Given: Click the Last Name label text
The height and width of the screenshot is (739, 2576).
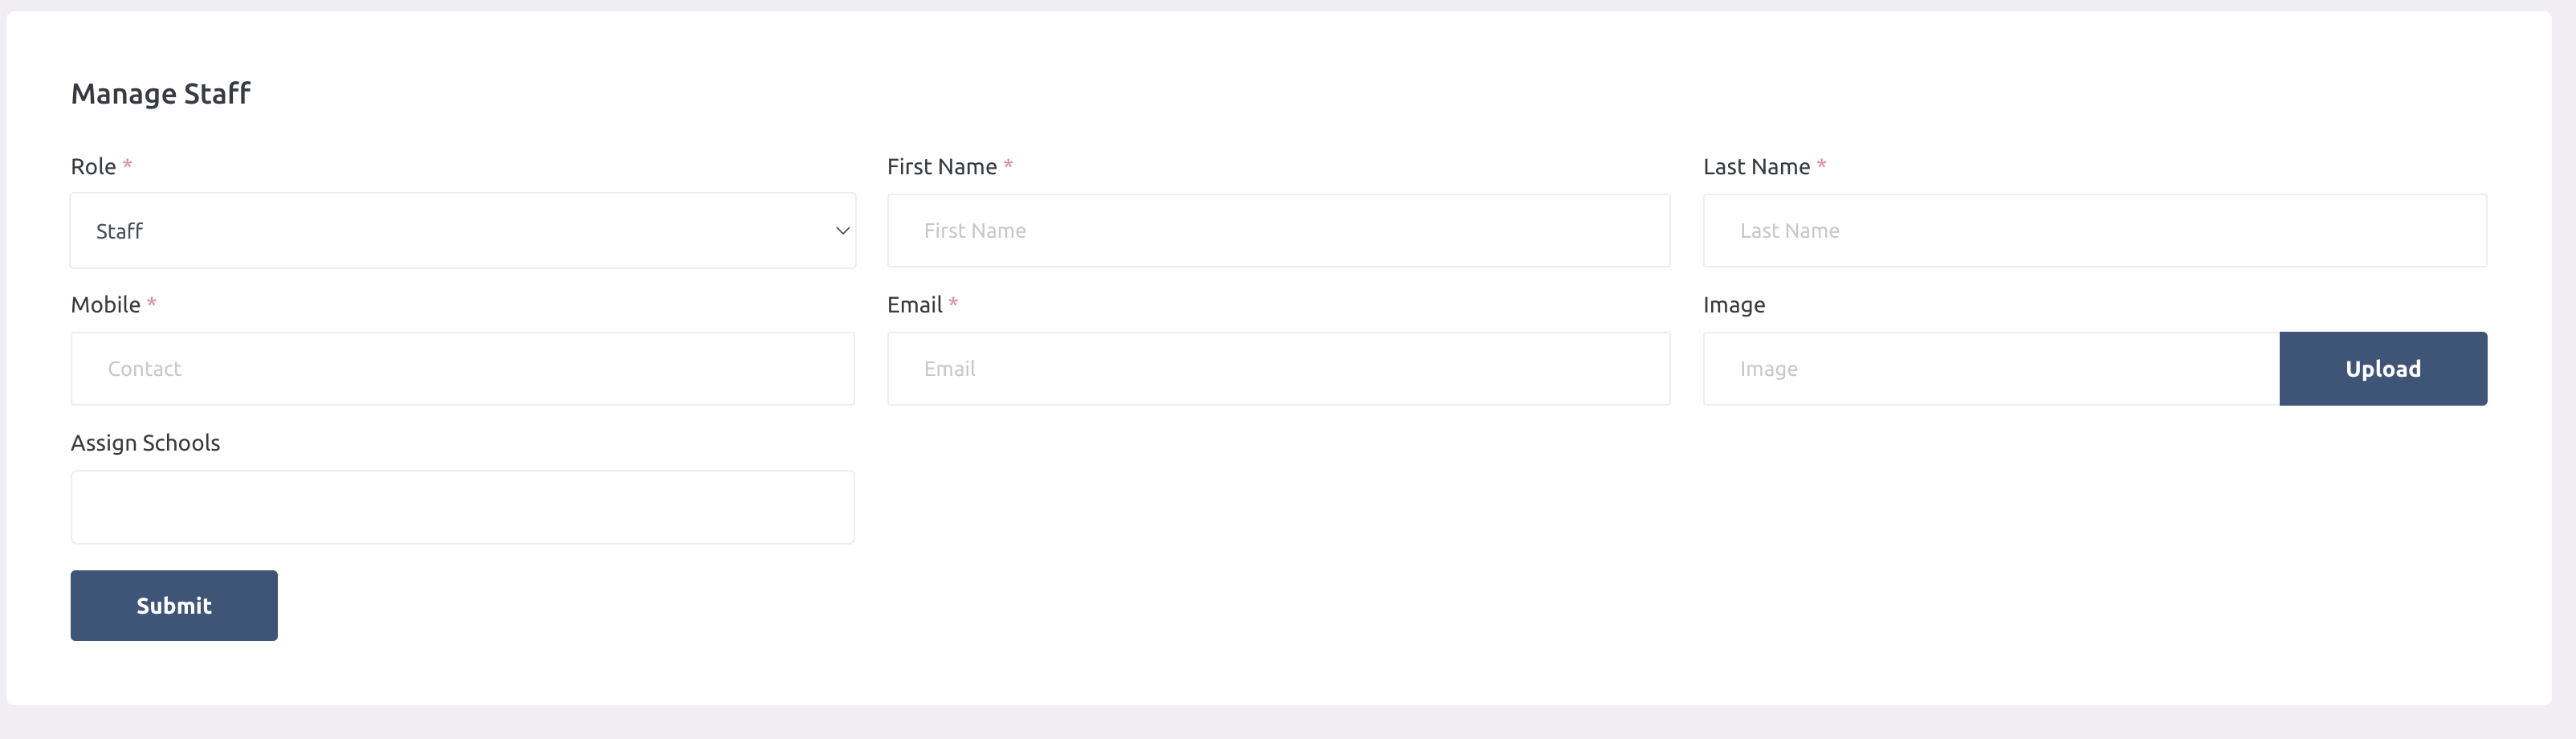Looking at the screenshot, I should pos(1756,167).
